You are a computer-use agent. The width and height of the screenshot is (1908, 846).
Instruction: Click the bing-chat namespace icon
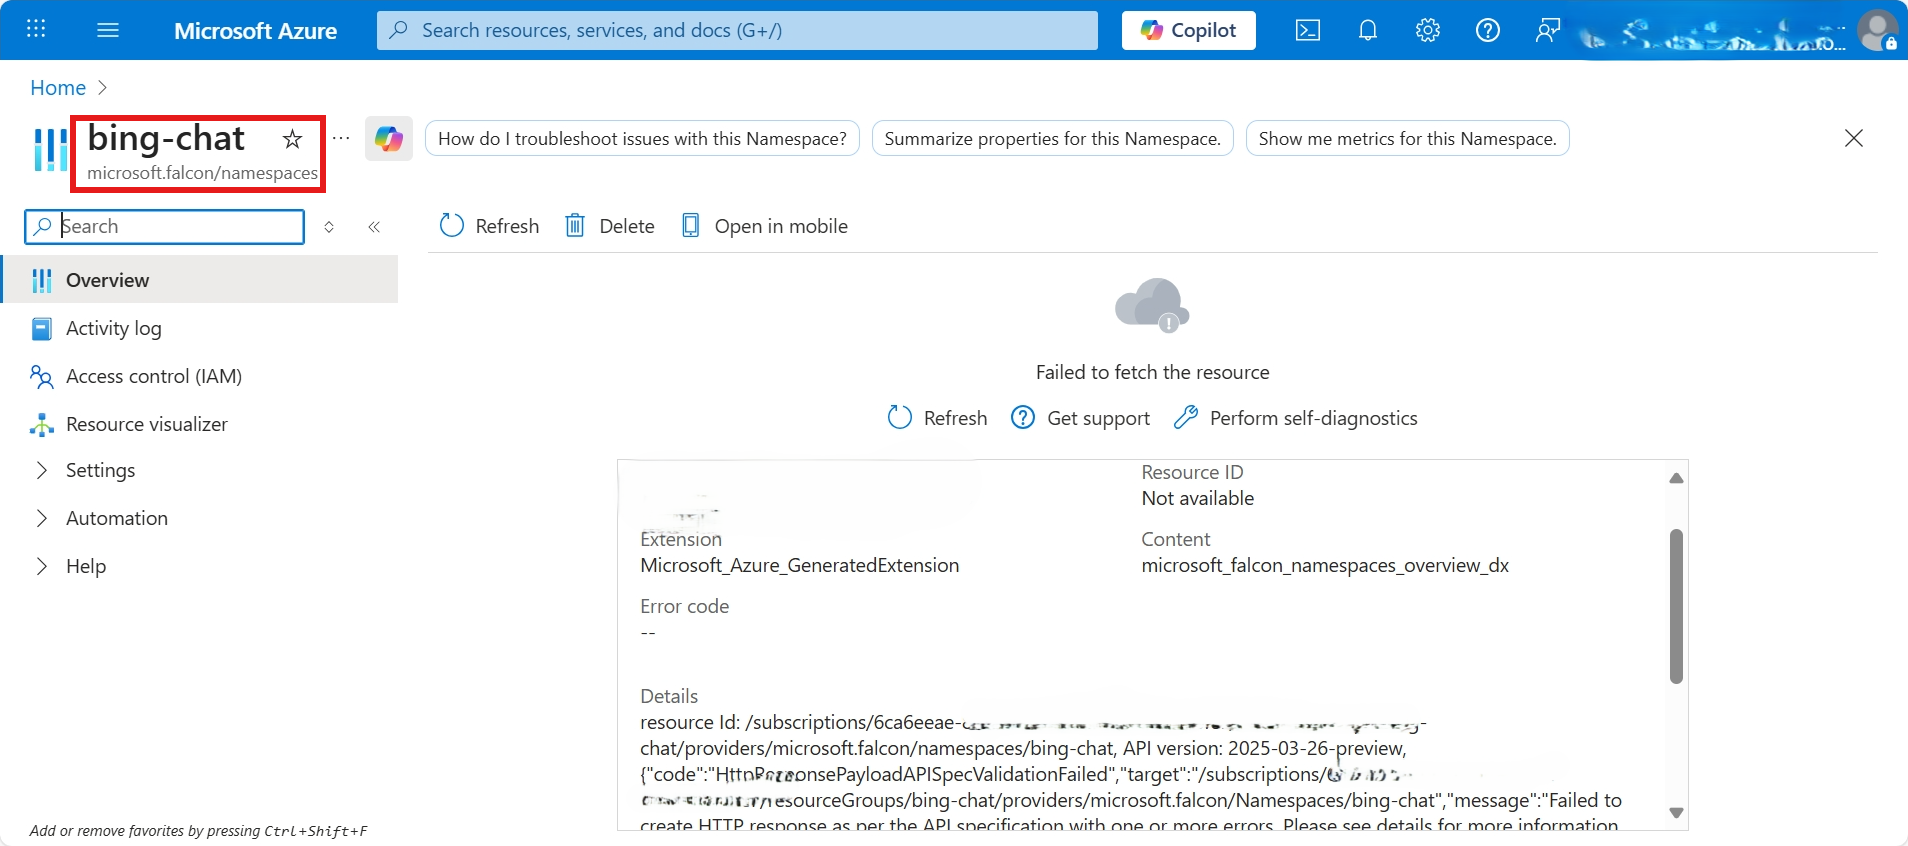point(50,150)
